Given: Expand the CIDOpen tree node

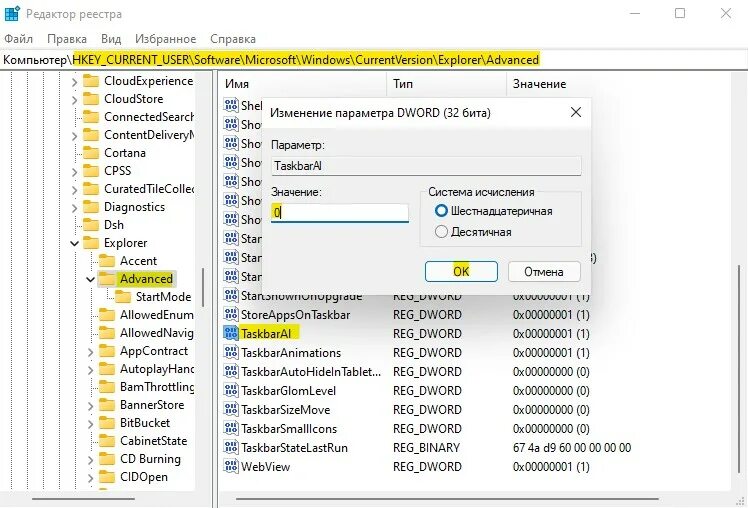Looking at the screenshot, I should 91,477.
